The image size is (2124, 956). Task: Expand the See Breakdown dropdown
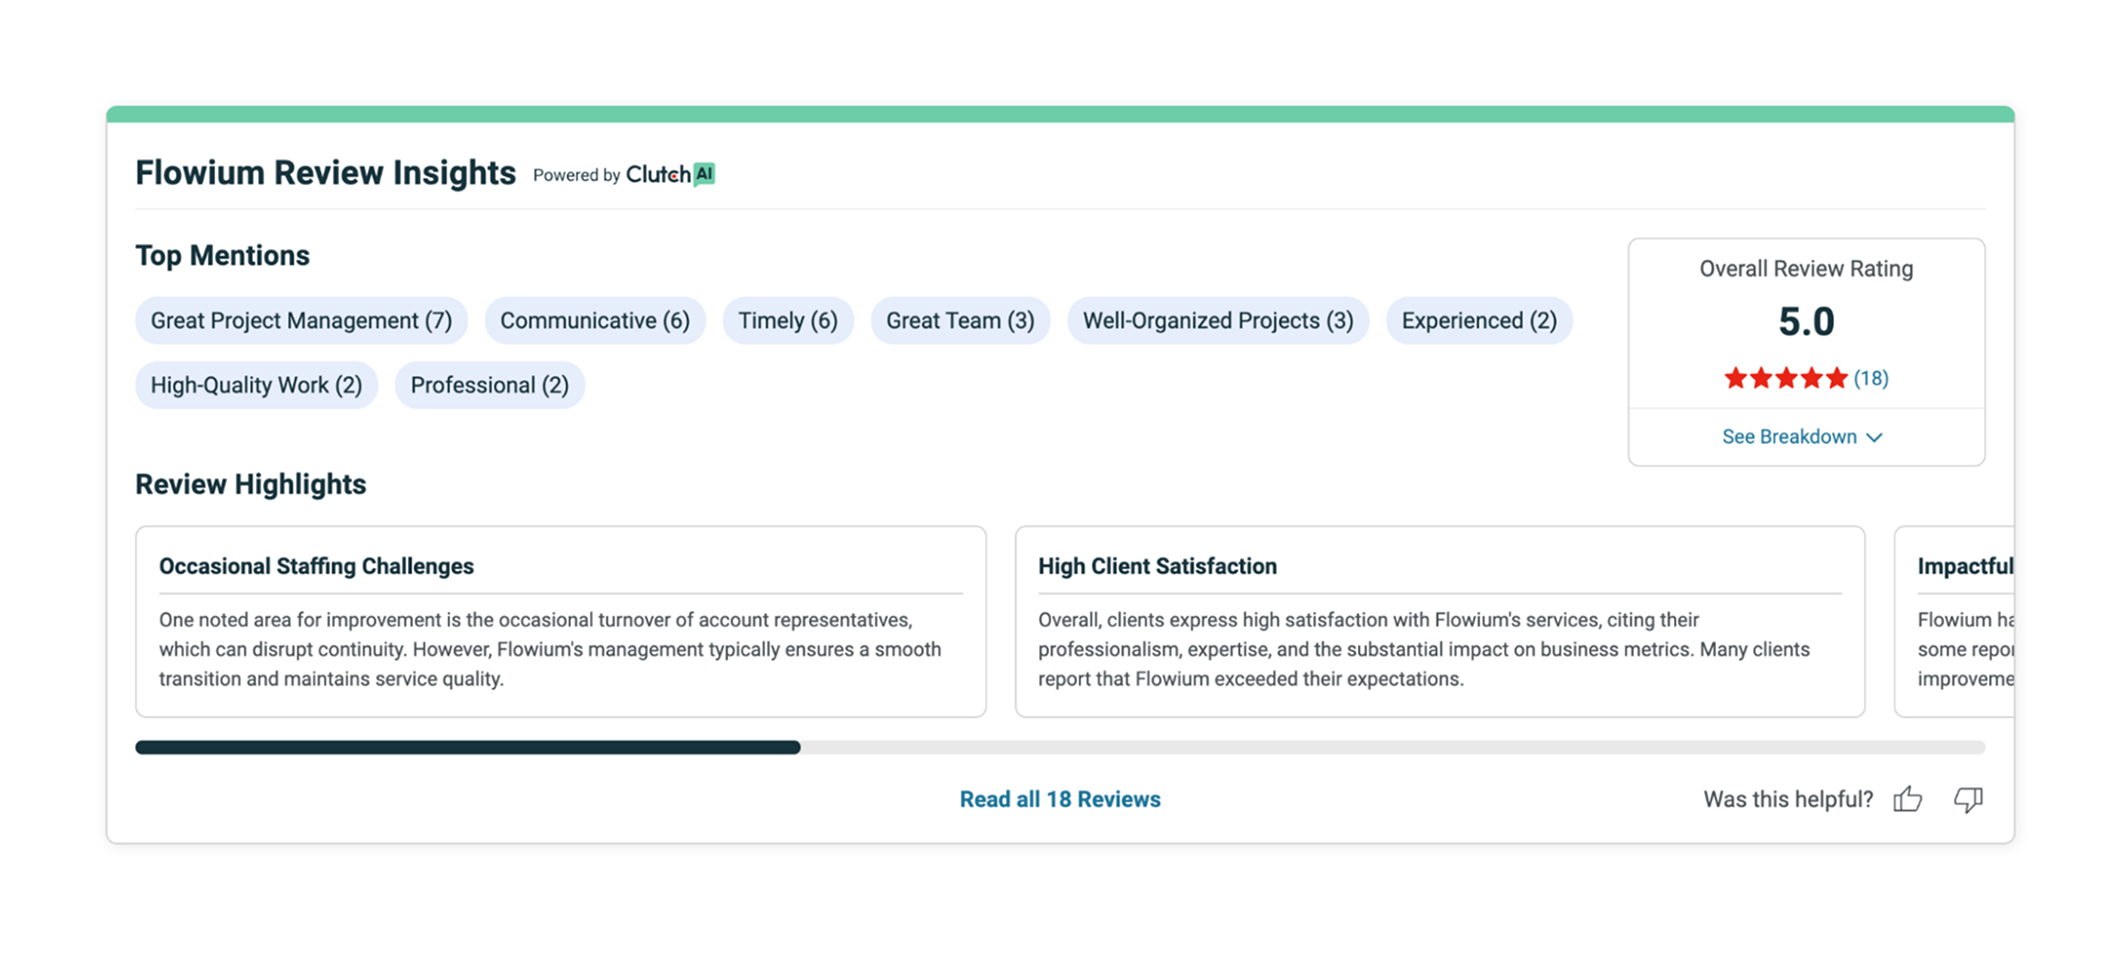[x=1802, y=437]
